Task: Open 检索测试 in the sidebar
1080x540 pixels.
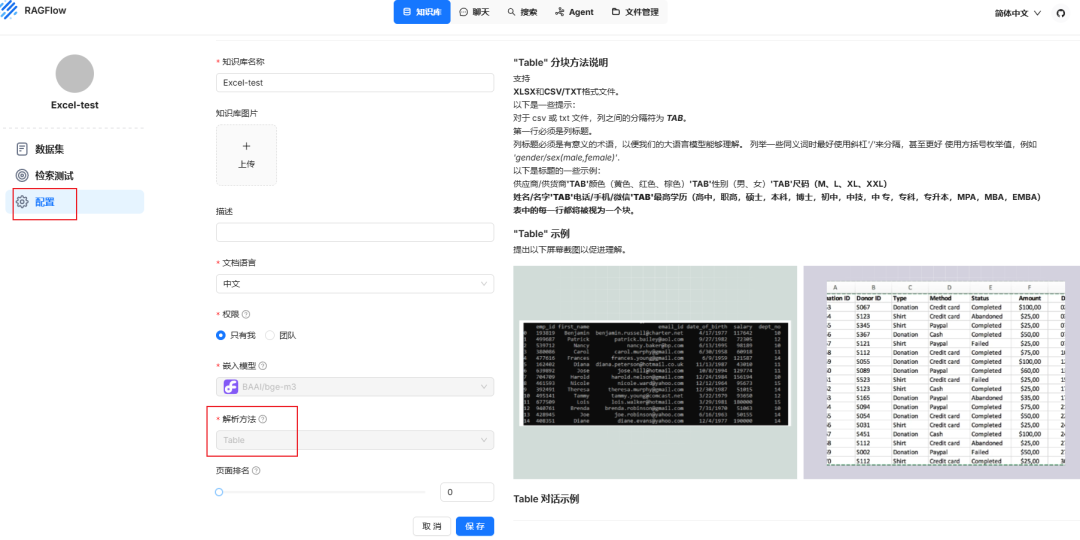Action: (x=74, y=176)
